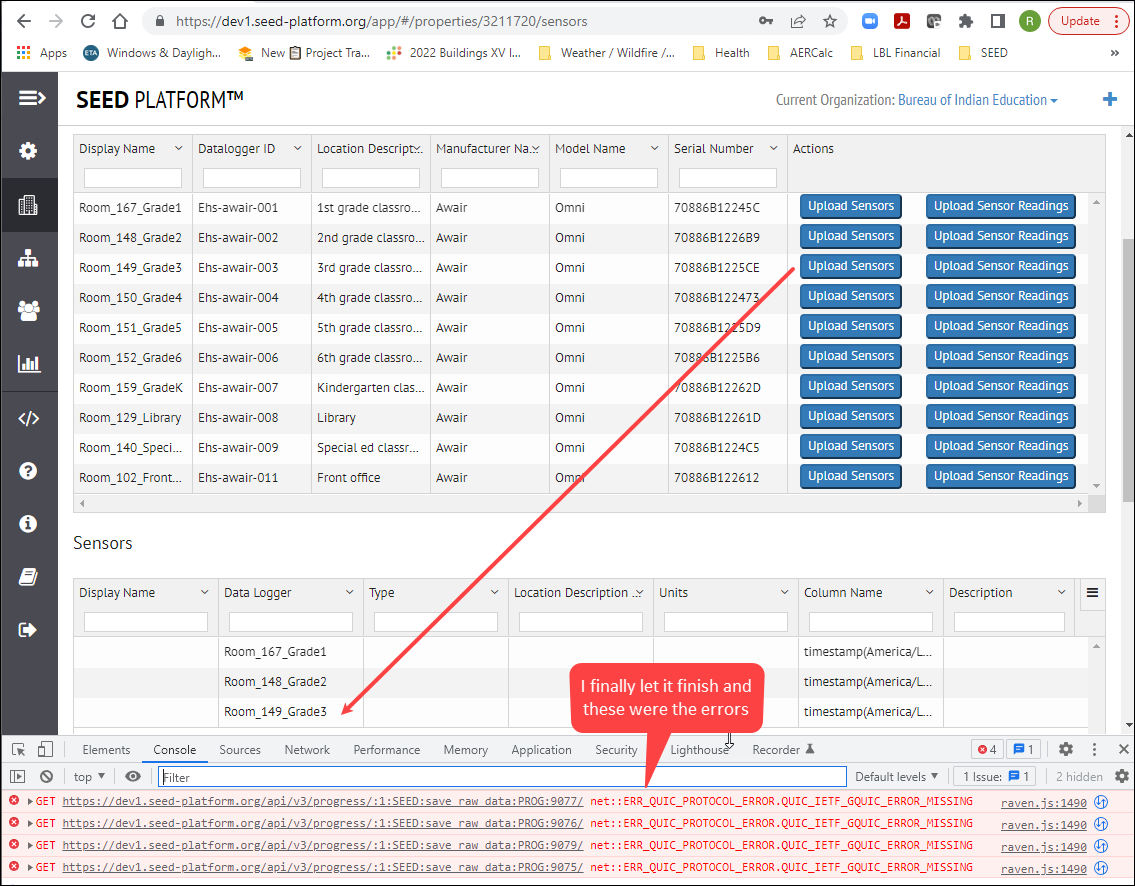The height and width of the screenshot is (886, 1135).
Task: Switch to the Network tab in DevTools
Action: (x=307, y=749)
